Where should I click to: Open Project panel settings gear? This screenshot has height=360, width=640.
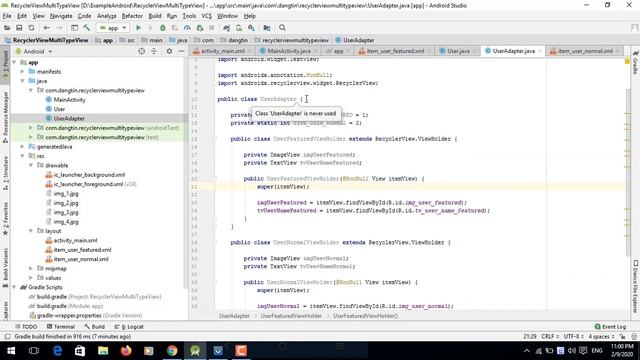169,51
